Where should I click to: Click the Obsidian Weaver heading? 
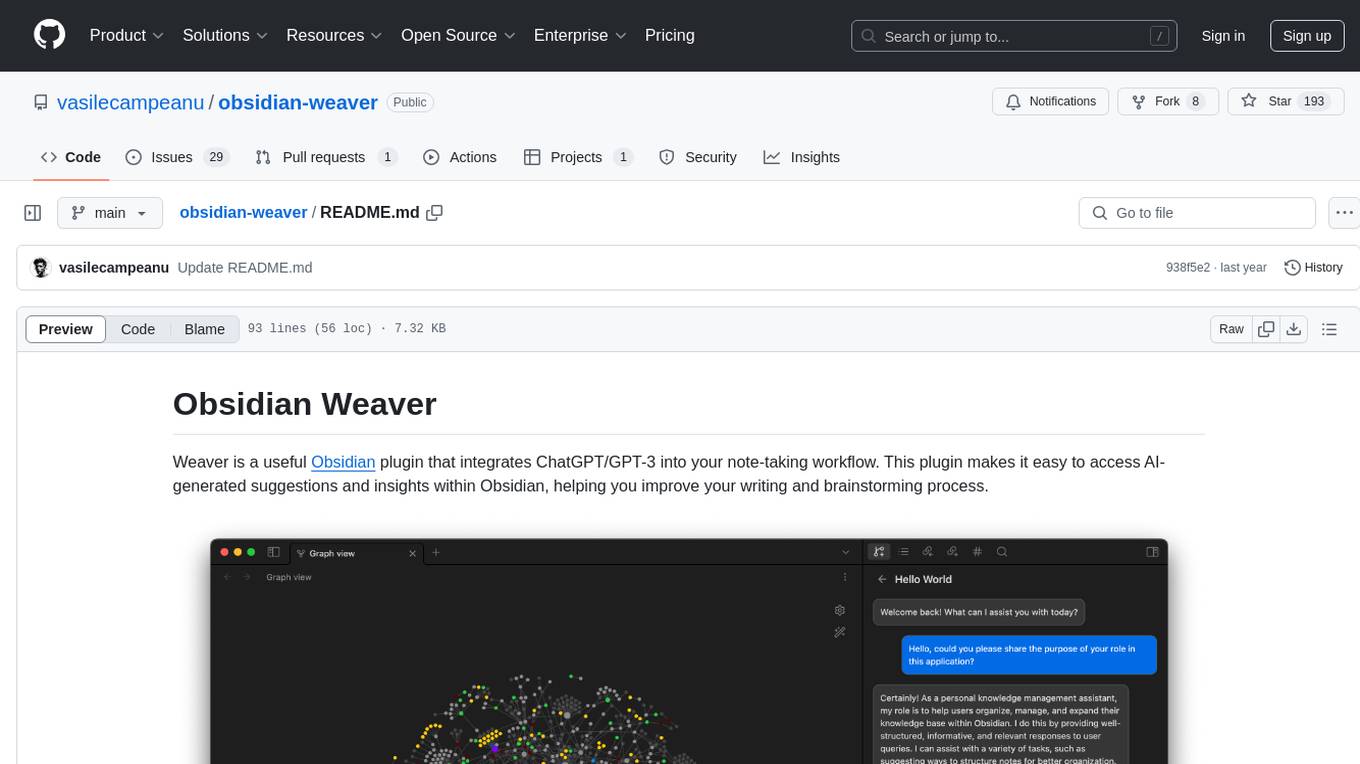coord(305,404)
